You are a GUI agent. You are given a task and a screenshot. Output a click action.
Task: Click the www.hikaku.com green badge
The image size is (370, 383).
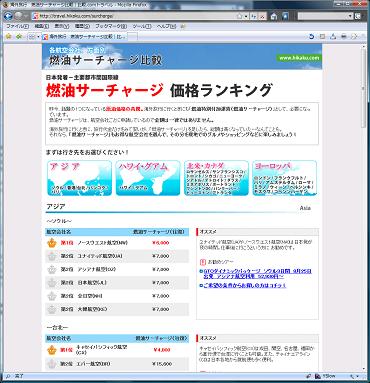pos(299,58)
